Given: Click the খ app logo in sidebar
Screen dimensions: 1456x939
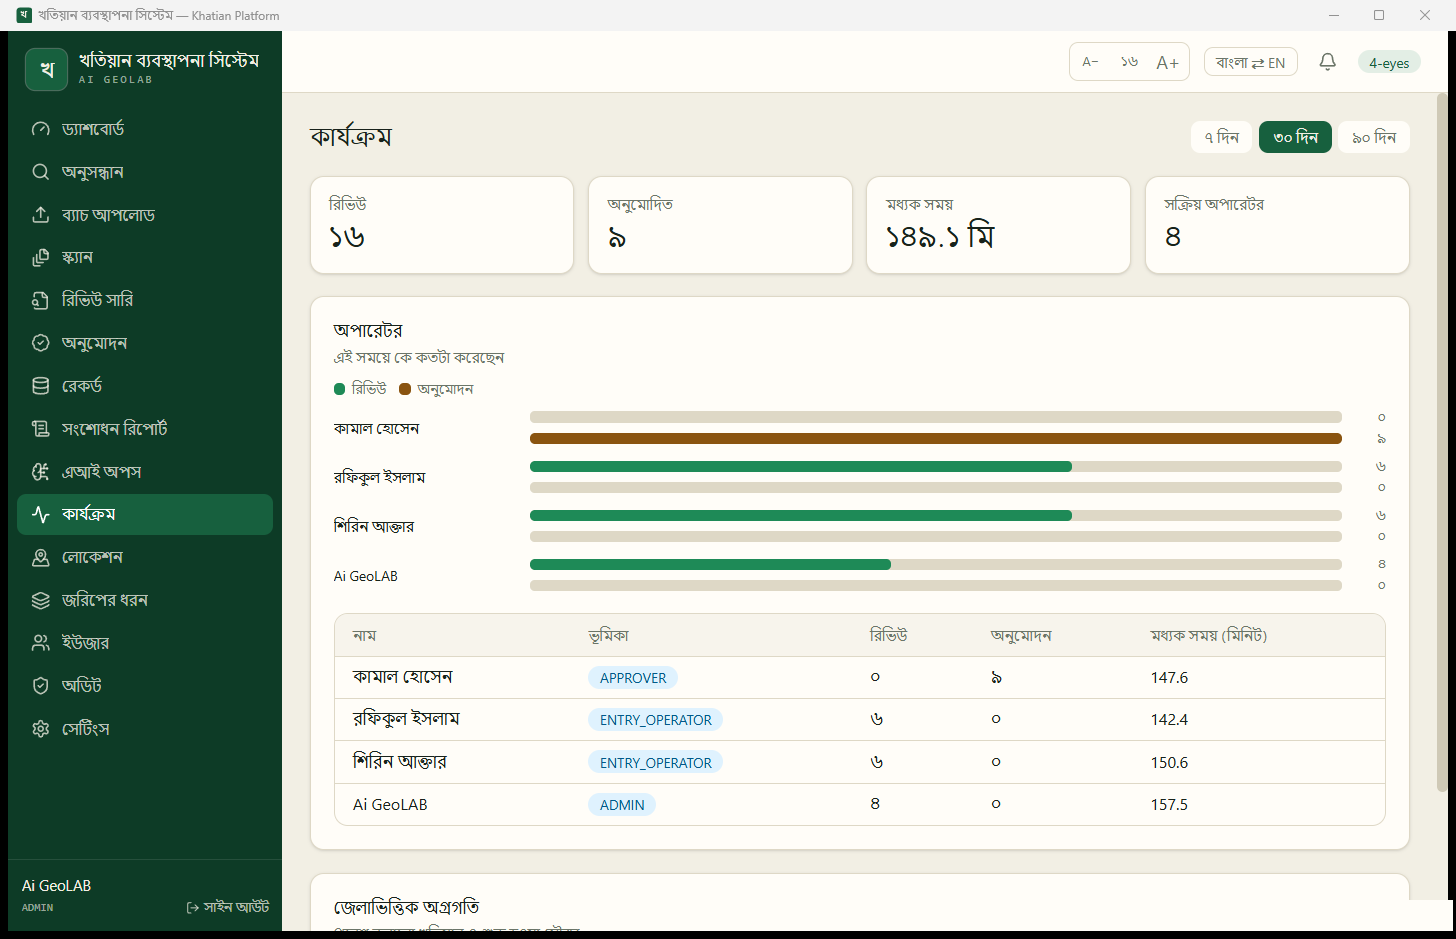Looking at the screenshot, I should (x=46, y=69).
